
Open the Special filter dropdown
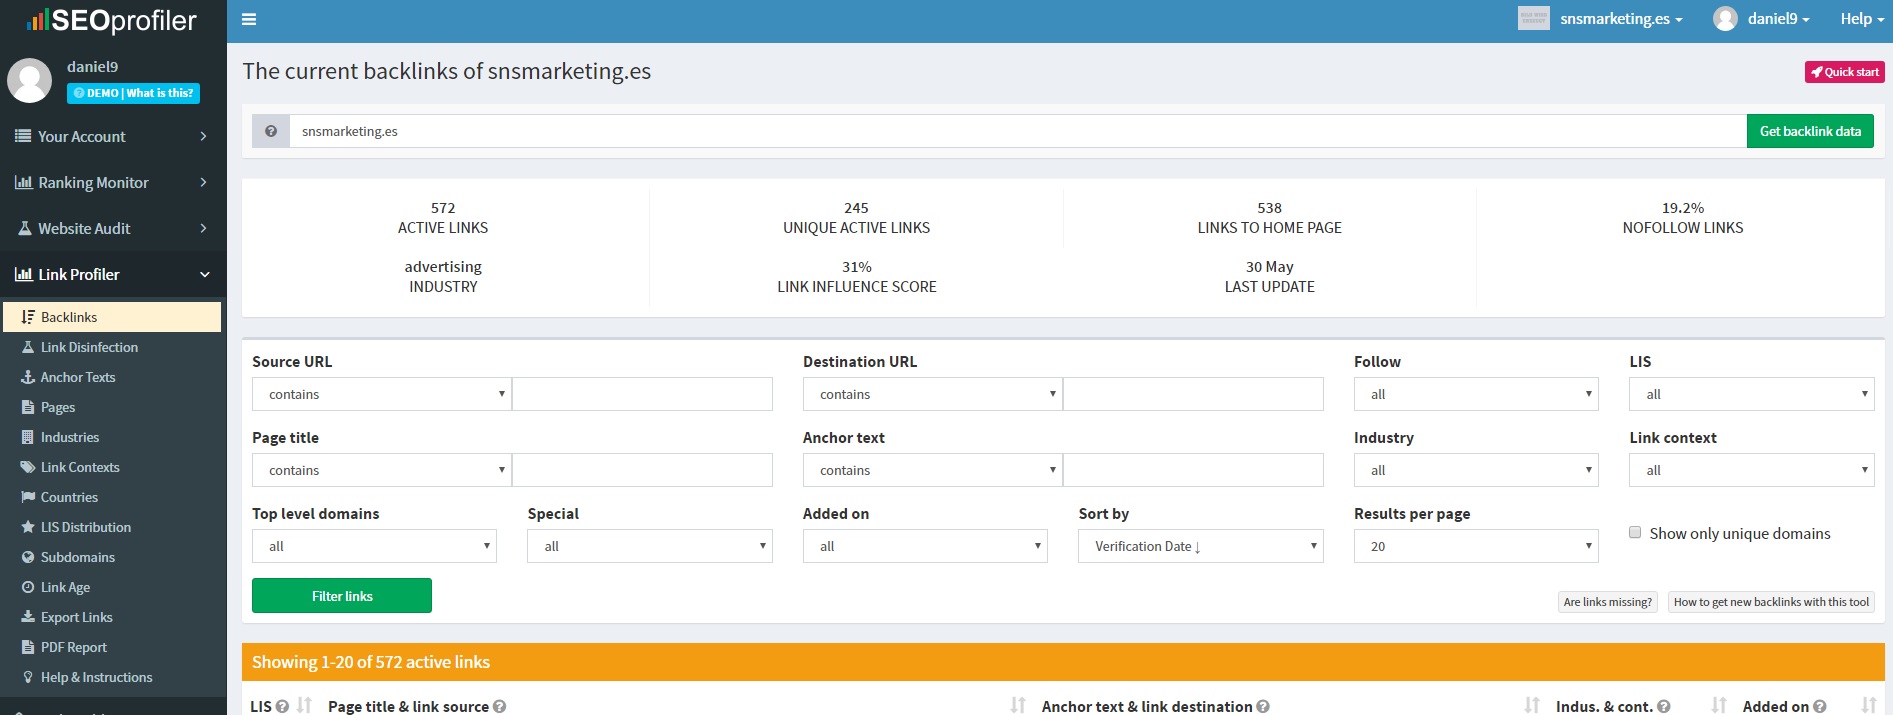[650, 546]
